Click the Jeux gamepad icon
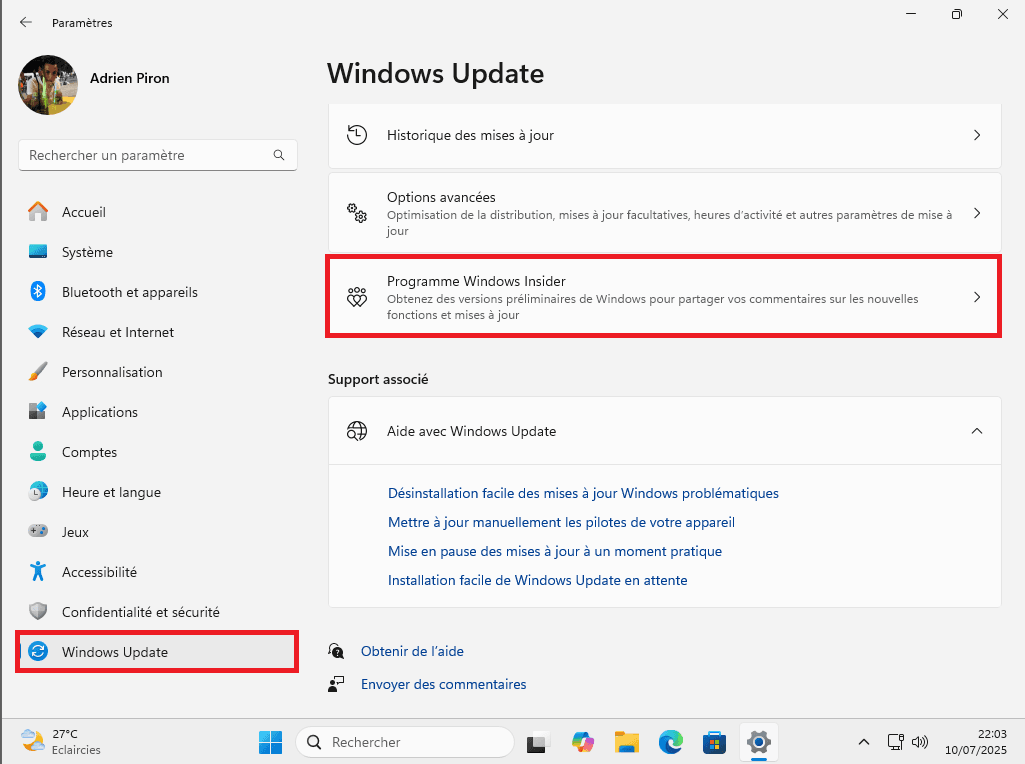 [x=38, y=531]
